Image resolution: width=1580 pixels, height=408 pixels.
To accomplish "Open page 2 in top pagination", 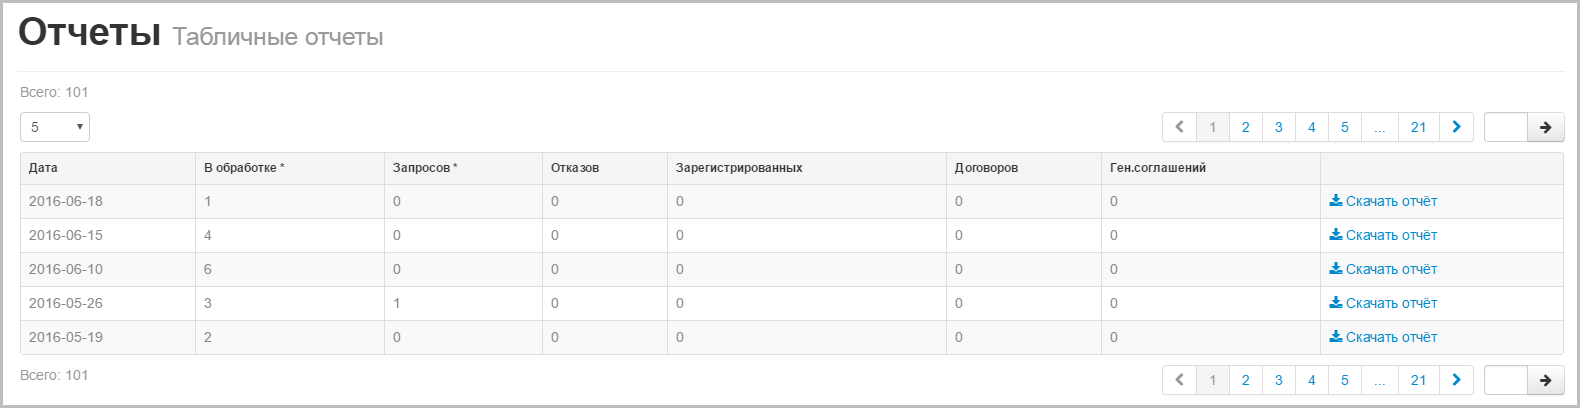I will 1245,127.
